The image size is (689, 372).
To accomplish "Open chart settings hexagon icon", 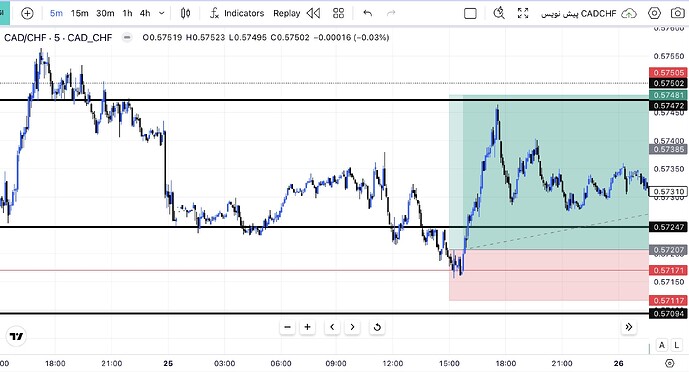I will pos(654,13).
